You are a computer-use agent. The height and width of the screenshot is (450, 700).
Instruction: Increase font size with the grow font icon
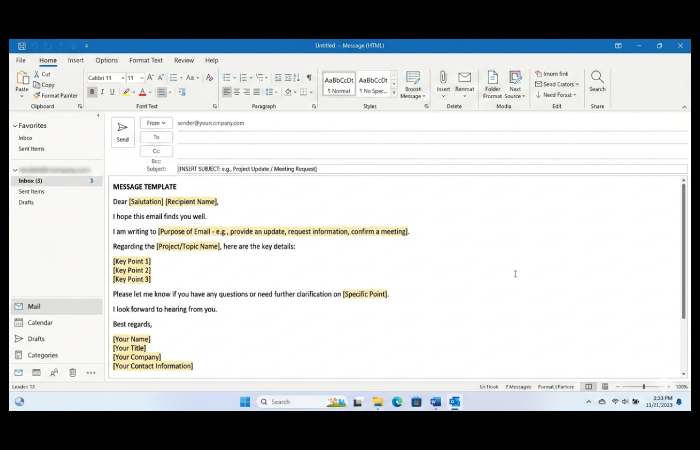point(150,77)
